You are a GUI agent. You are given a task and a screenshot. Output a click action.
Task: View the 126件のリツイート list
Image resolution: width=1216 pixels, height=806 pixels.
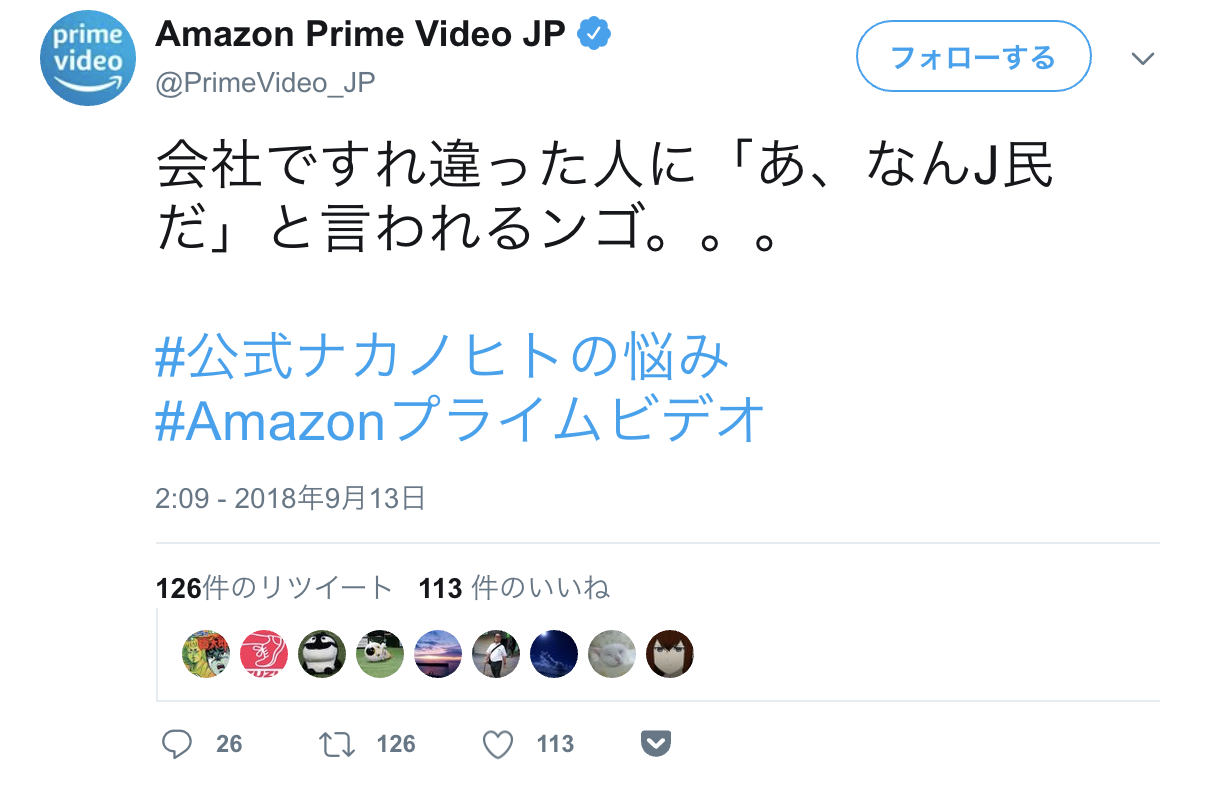pyautogui.click(x=275, y=588)
